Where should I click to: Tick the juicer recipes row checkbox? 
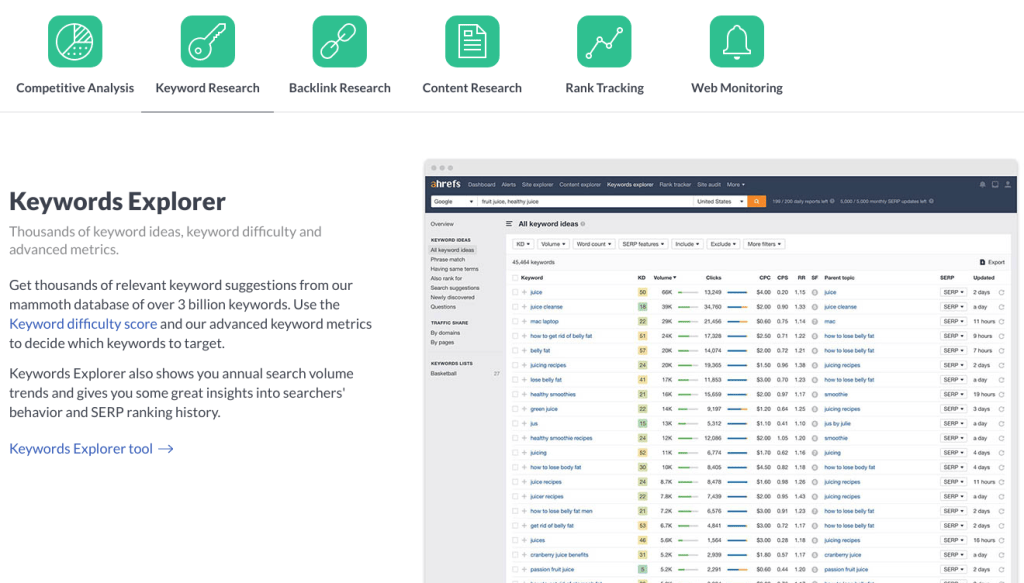515,497
